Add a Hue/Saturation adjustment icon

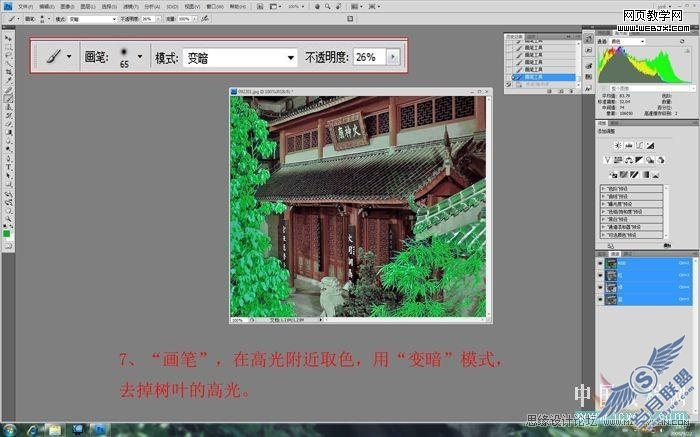point(618,160)
